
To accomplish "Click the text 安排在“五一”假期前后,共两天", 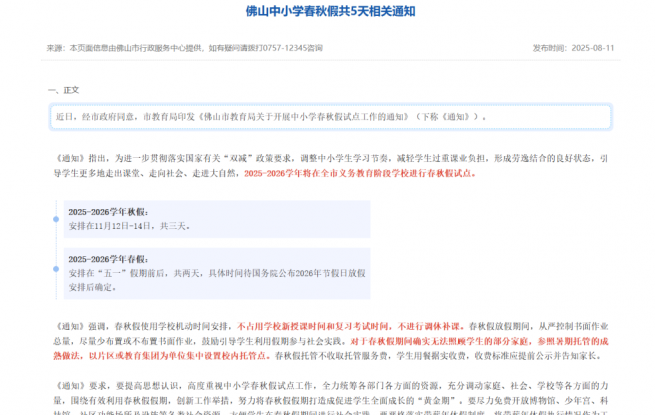I will pyautogui.click(x=135, y=273).
